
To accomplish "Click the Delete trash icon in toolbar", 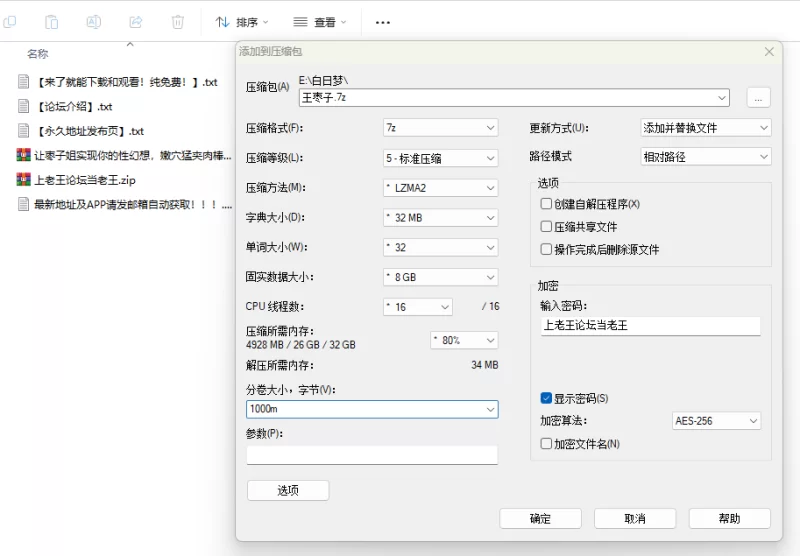I will click(177, 21).
